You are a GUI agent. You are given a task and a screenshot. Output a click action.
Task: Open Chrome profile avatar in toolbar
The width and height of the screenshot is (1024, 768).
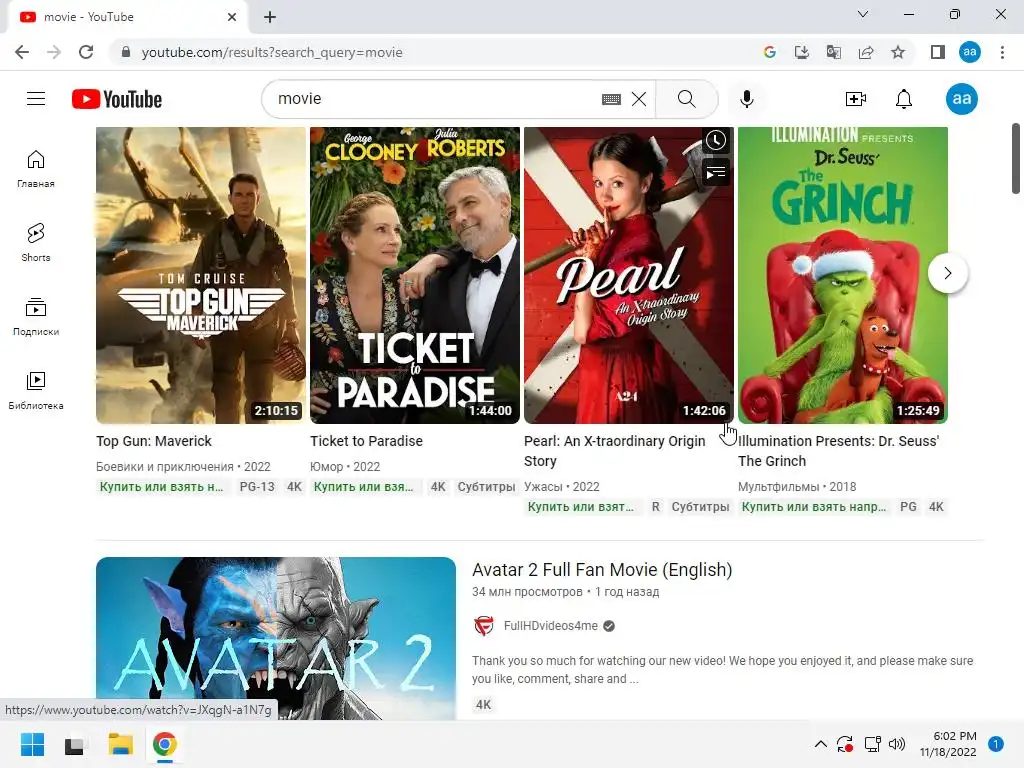pyautogui.click(x=970, y=52)
